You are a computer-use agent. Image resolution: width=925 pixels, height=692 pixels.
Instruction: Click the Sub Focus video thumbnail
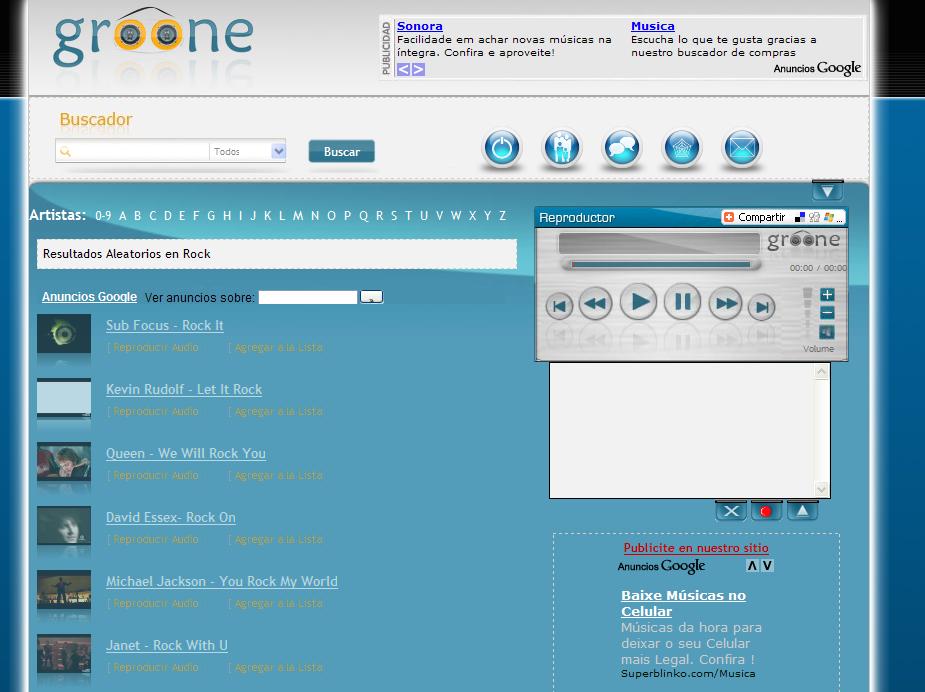click(64, 333)
